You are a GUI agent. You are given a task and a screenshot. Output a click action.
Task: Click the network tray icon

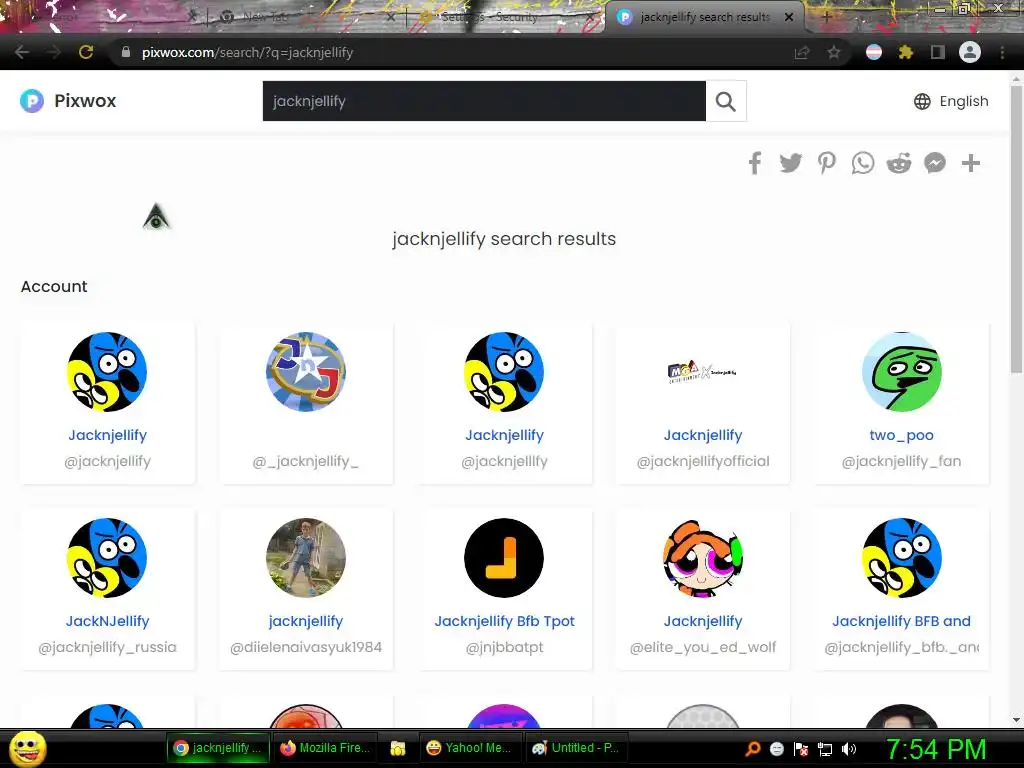[x=825, y=749]
